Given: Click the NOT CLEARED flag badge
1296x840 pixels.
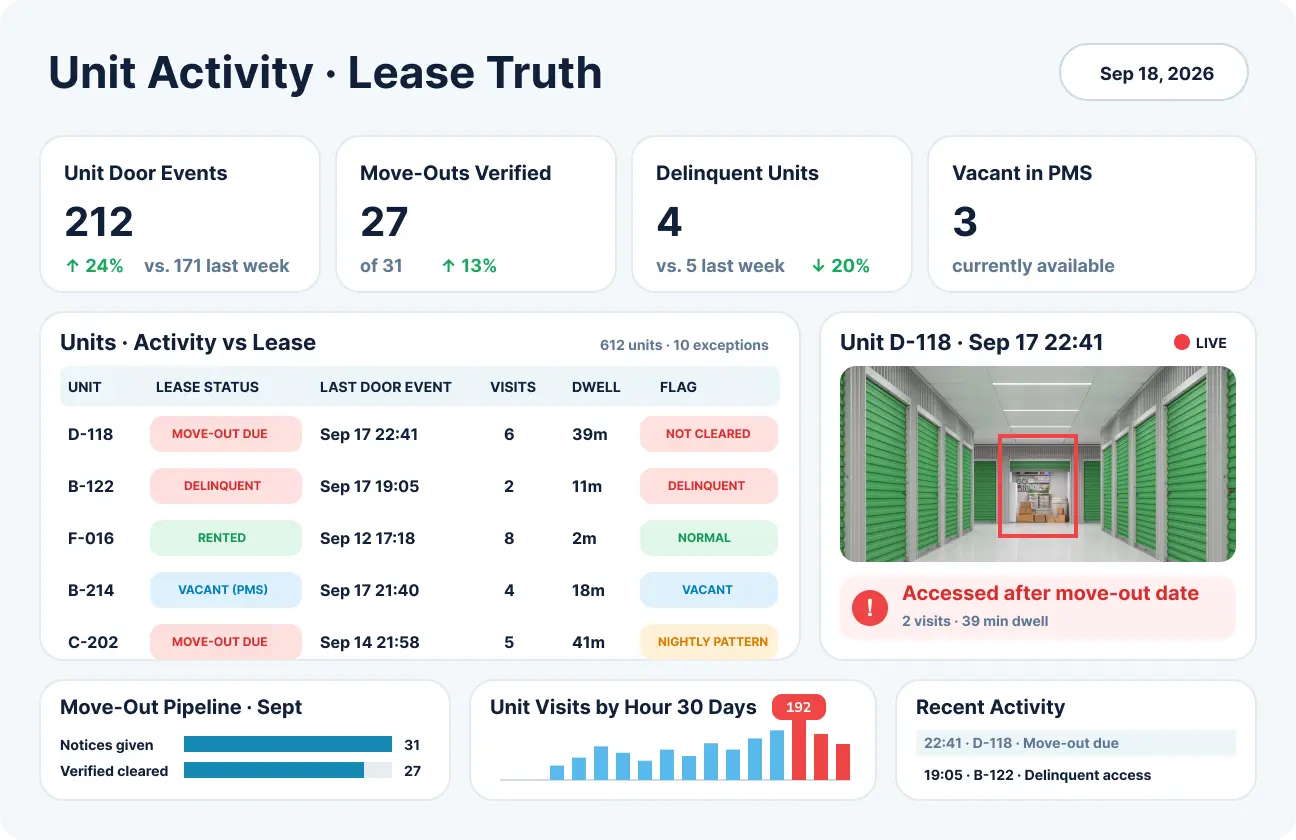Looking at the screenshot, I should (709, 434).
